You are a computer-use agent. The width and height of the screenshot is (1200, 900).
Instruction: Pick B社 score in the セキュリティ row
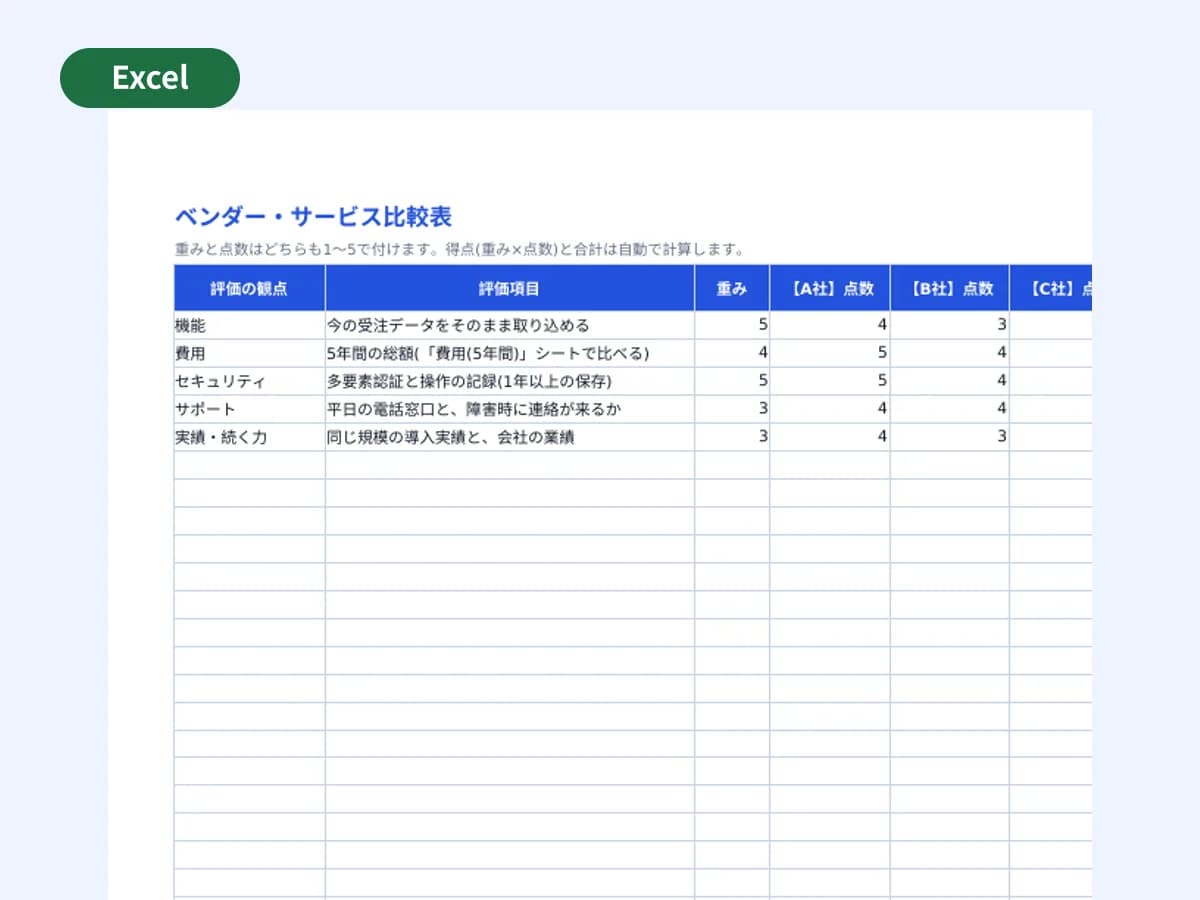coord(949,381)
